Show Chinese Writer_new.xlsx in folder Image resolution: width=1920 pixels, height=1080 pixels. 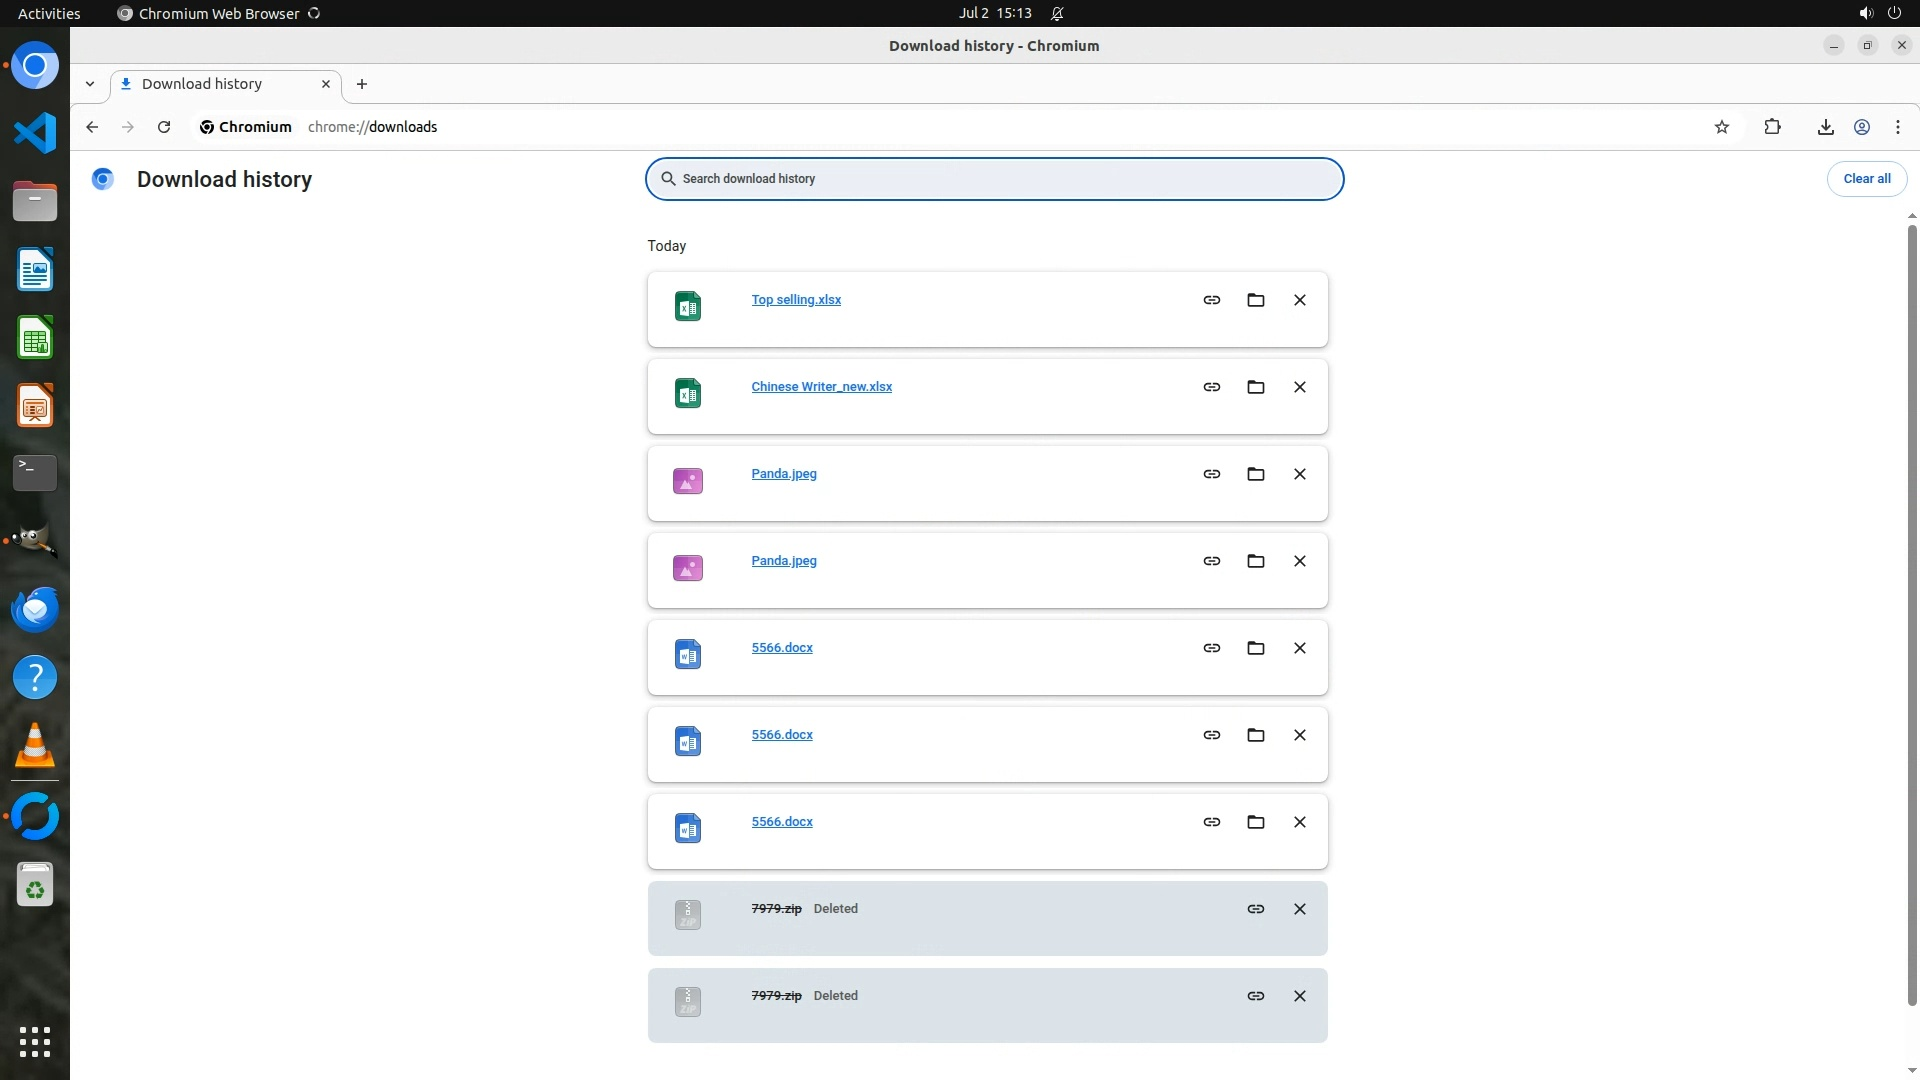(1255, 387)
